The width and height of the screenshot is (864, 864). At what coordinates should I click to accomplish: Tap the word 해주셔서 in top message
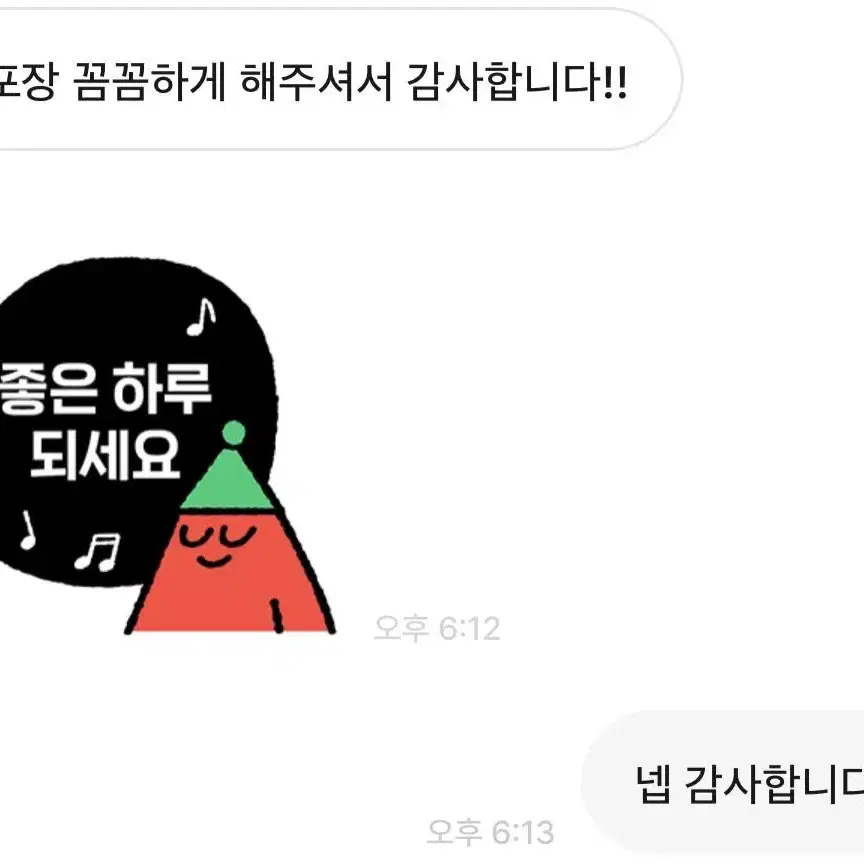click(x=316, y=82)
